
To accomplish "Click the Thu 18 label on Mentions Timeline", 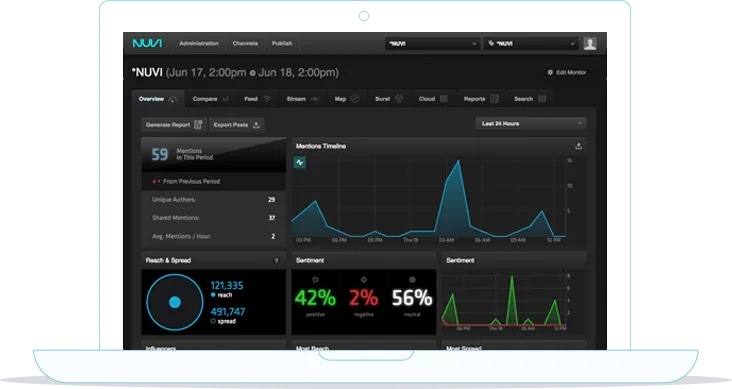I will [411, 240].
